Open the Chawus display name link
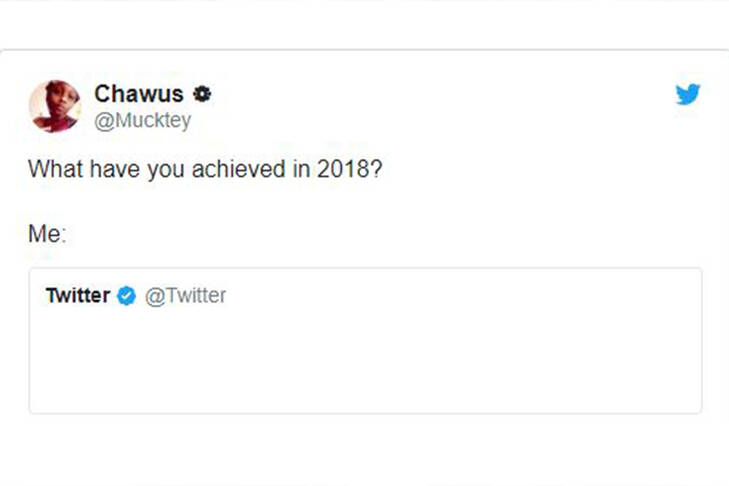This screenshot has height=486, width=729. [x=139, y=94]
